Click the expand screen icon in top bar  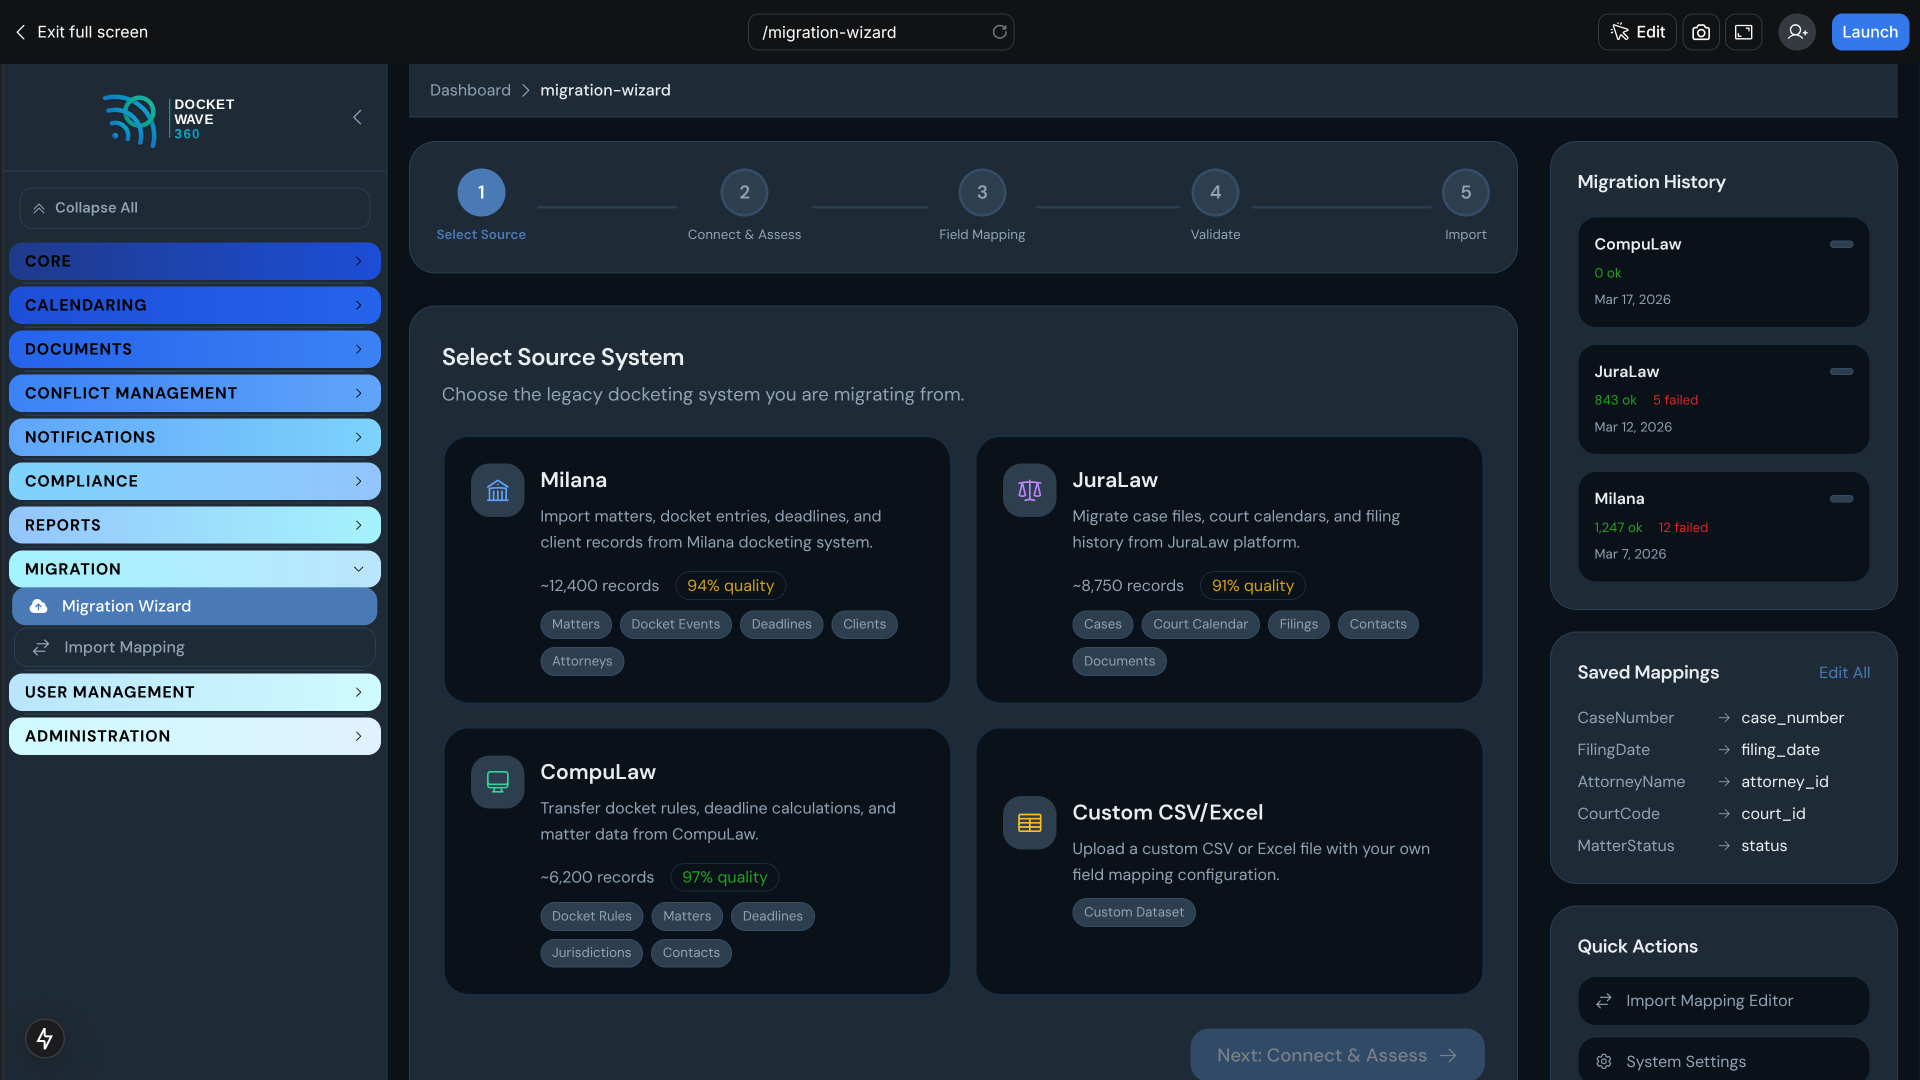[1743, 32]
